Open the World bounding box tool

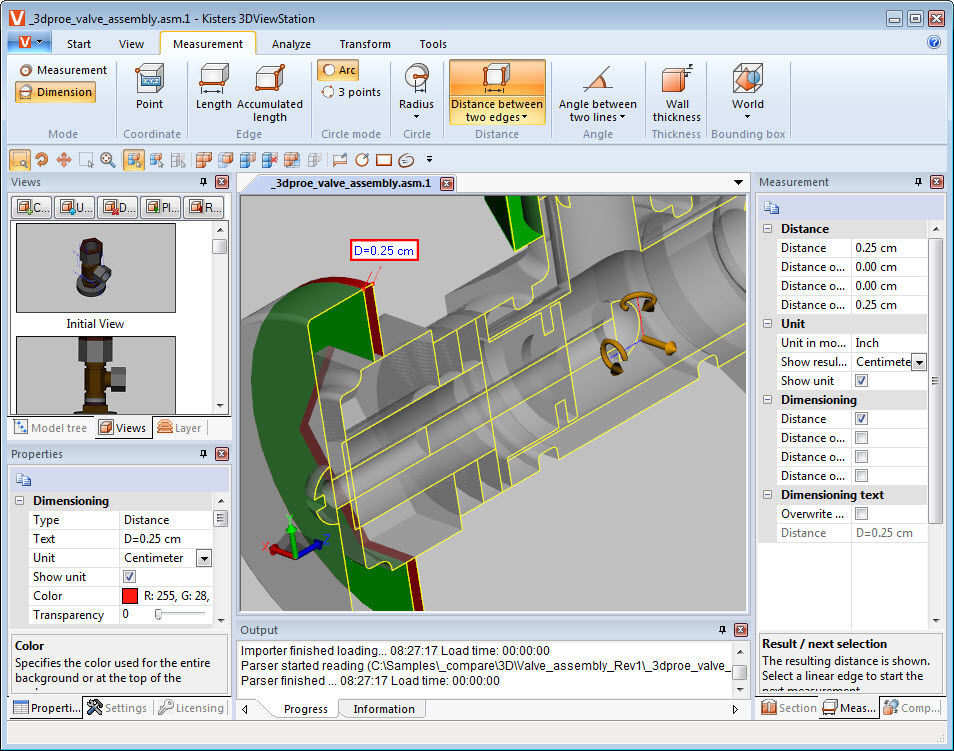click(748, 91)
